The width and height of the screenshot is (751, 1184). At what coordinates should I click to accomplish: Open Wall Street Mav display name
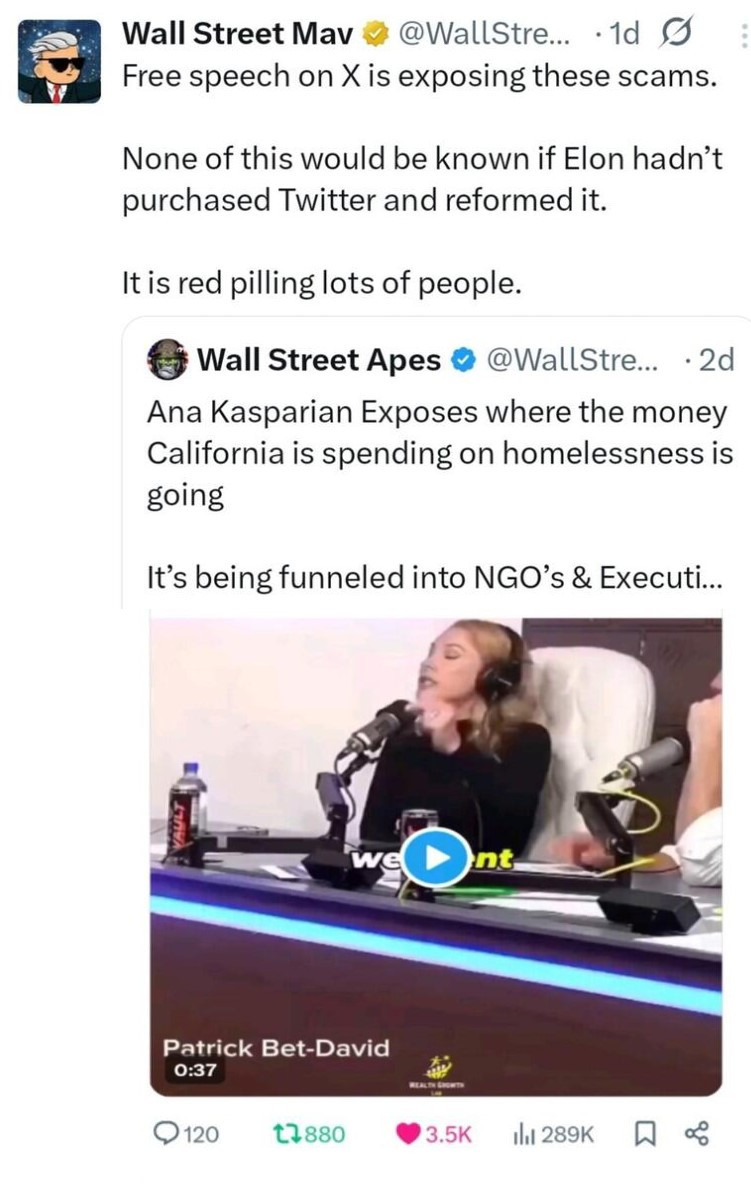coord(238,35)
